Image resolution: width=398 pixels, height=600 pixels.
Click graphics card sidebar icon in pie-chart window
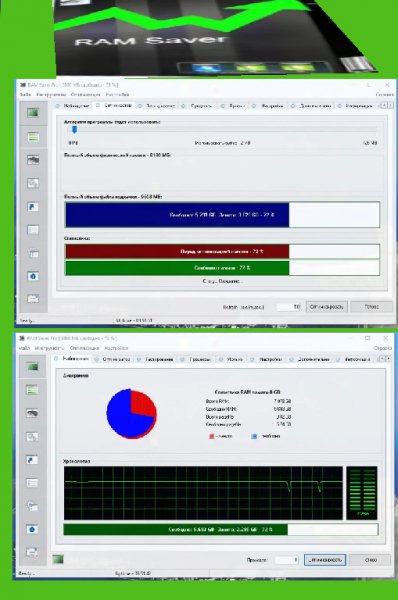(32, 413)
